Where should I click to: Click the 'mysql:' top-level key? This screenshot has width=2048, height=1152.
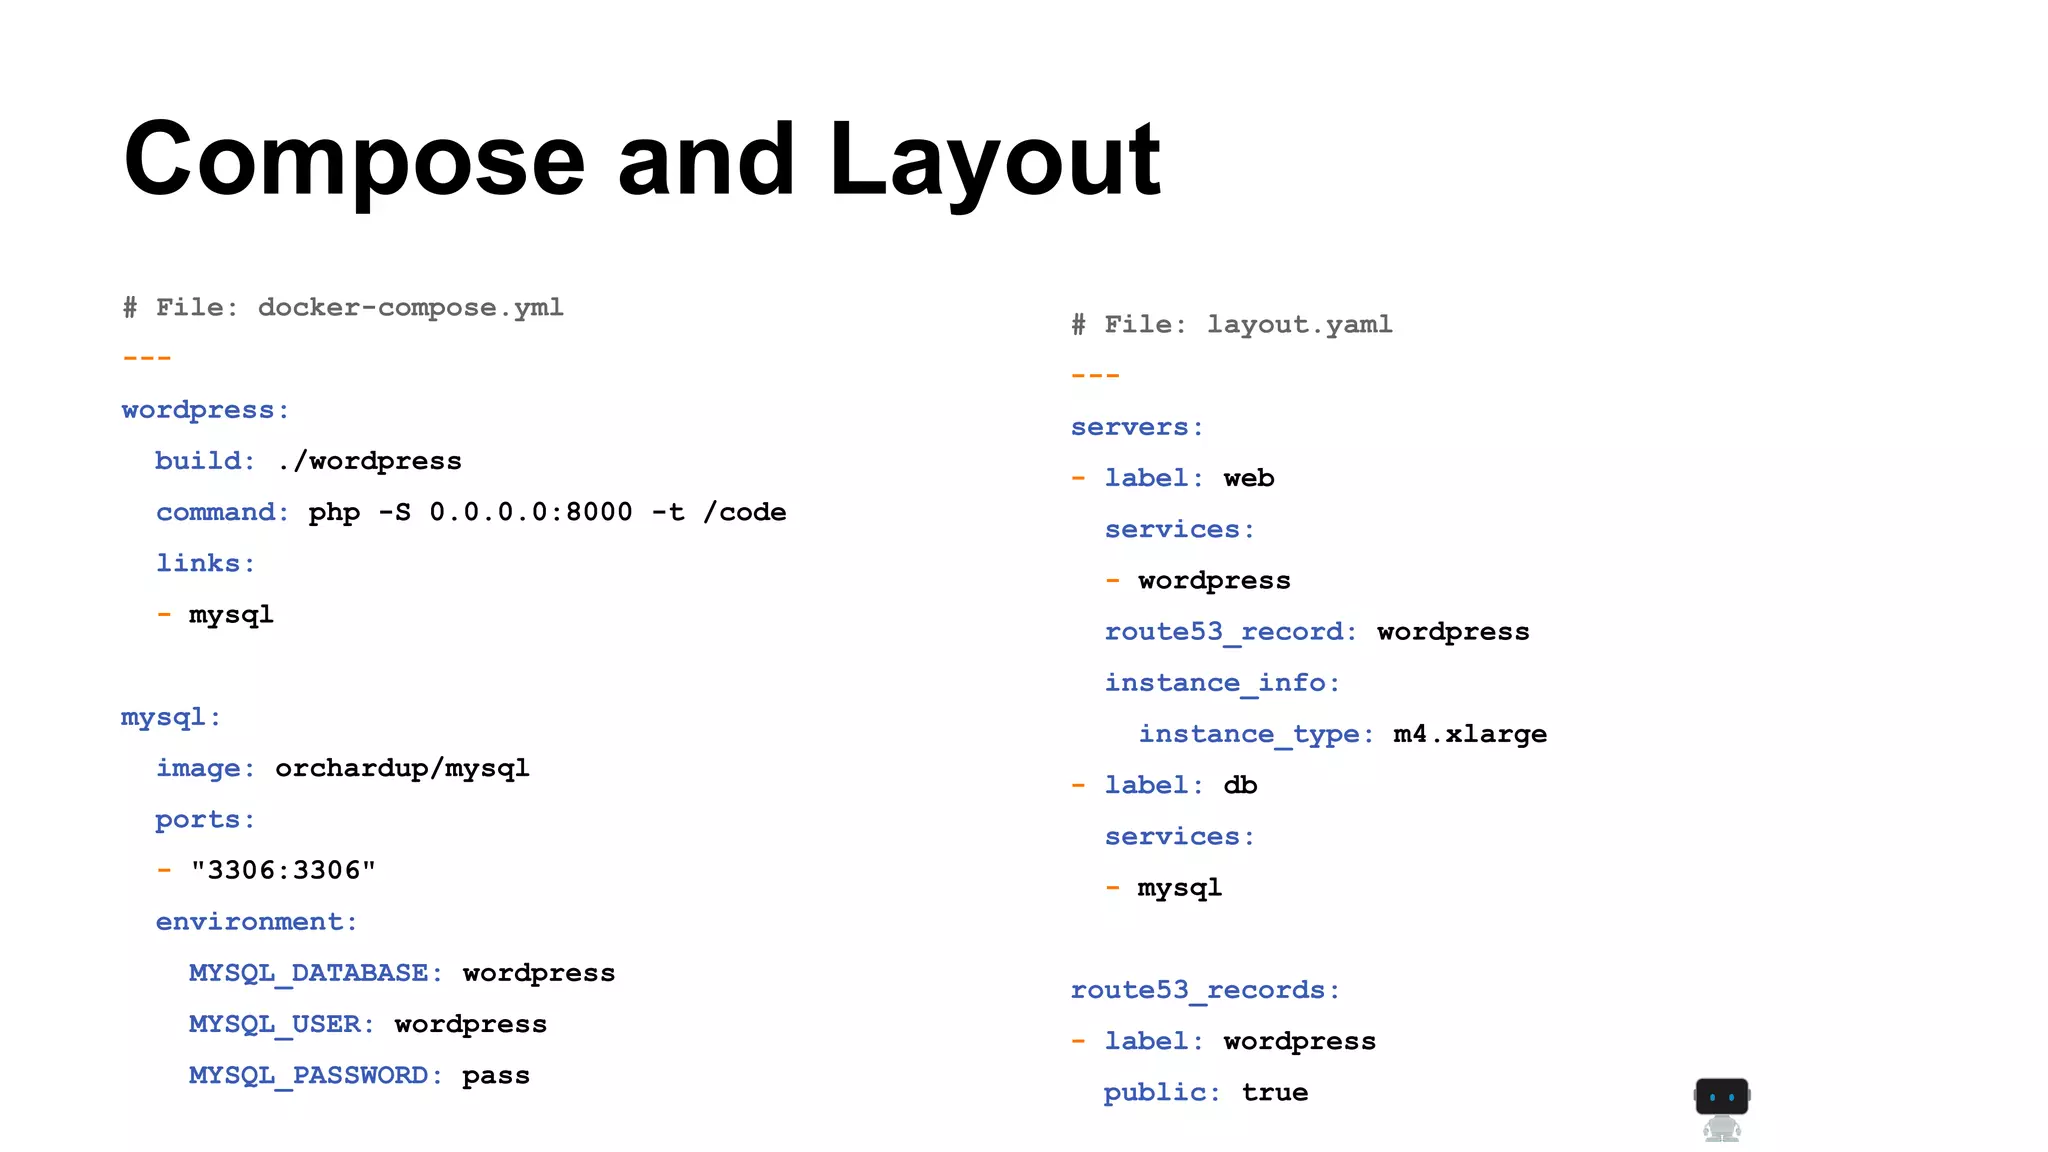(x=171, y=717)
